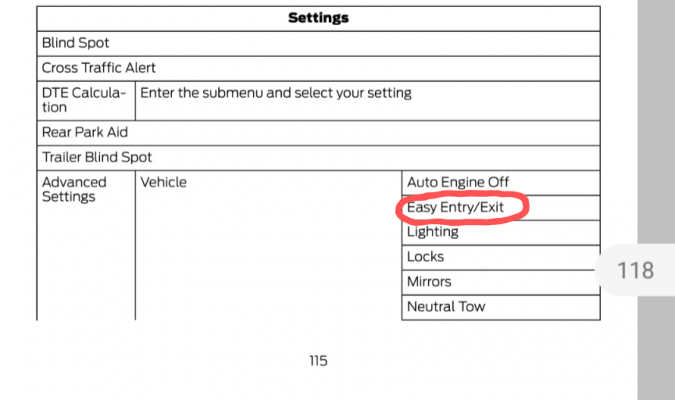The height and width of the screenshot is (400, 675).
Task: Select the Rear Park Aid row
Action: (x=318, y=133)
